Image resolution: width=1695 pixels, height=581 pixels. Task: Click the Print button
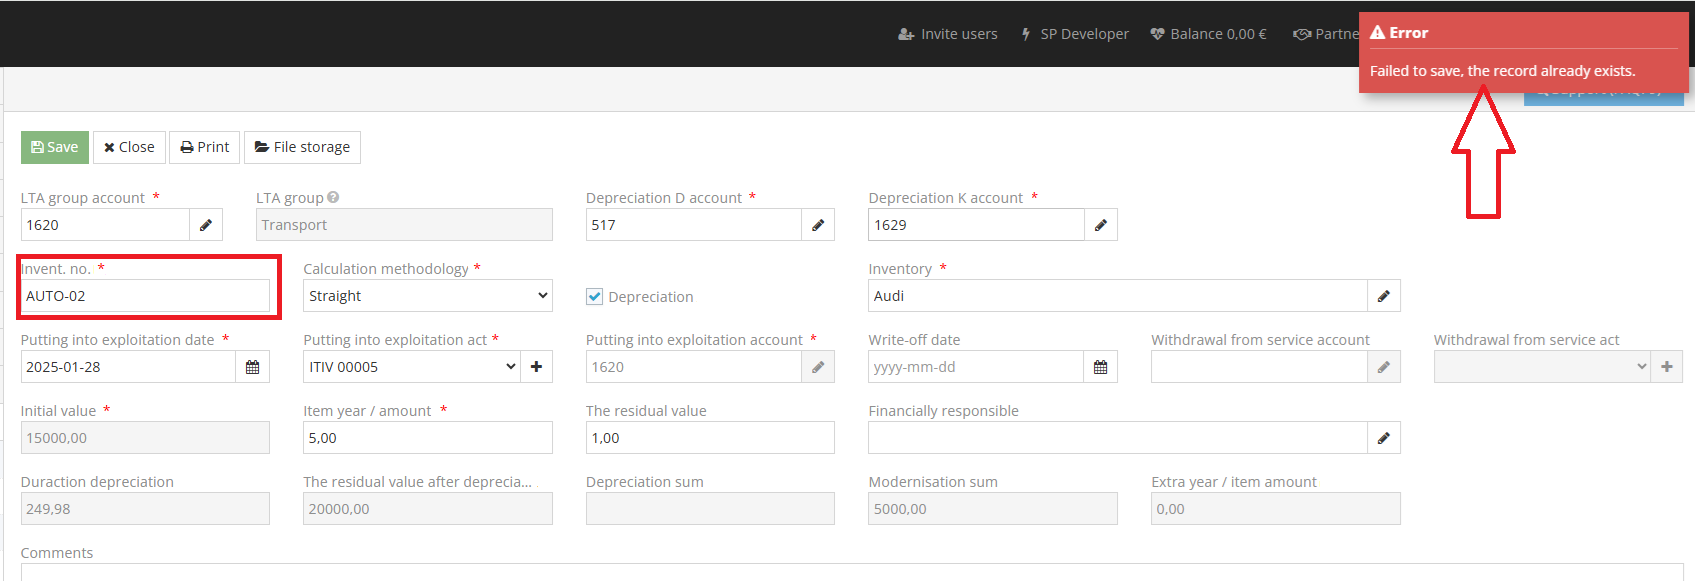[x=205, y=147]
